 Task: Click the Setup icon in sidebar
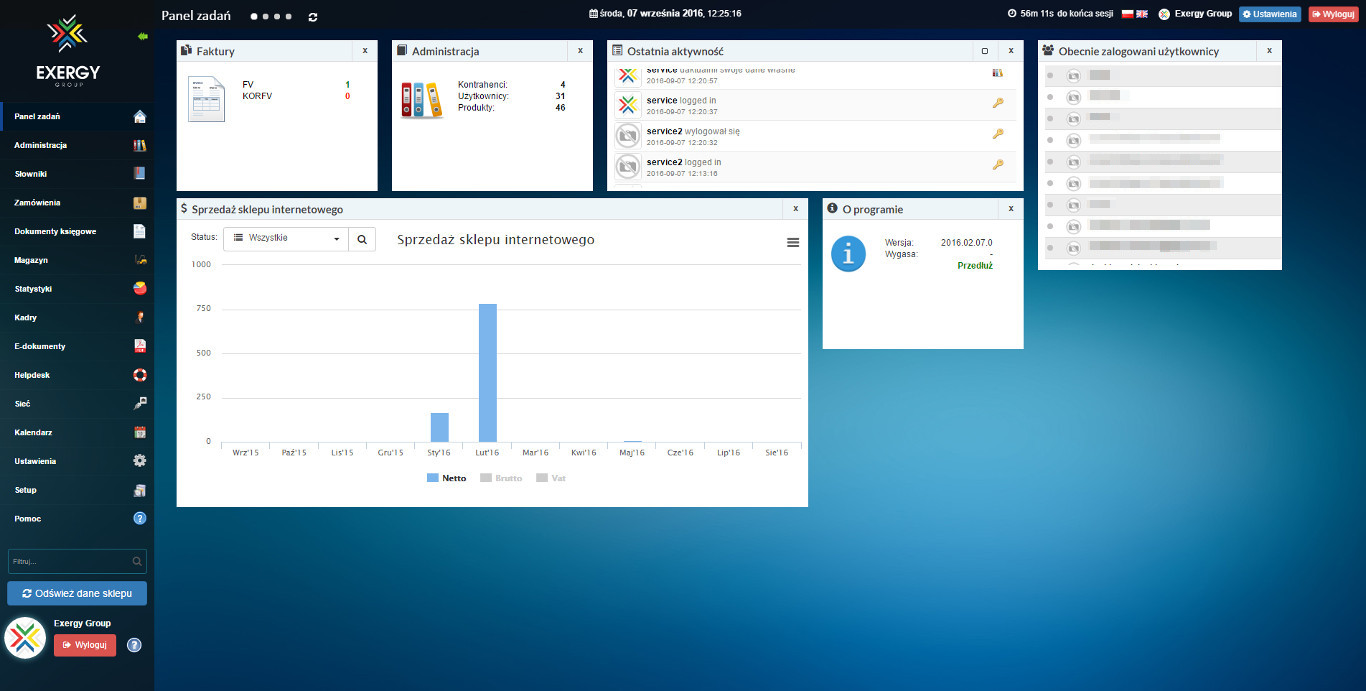140,490
